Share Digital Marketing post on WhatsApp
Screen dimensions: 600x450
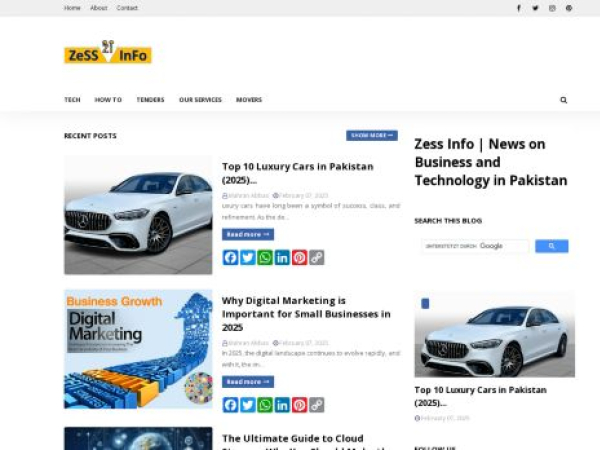click(265, 405)
